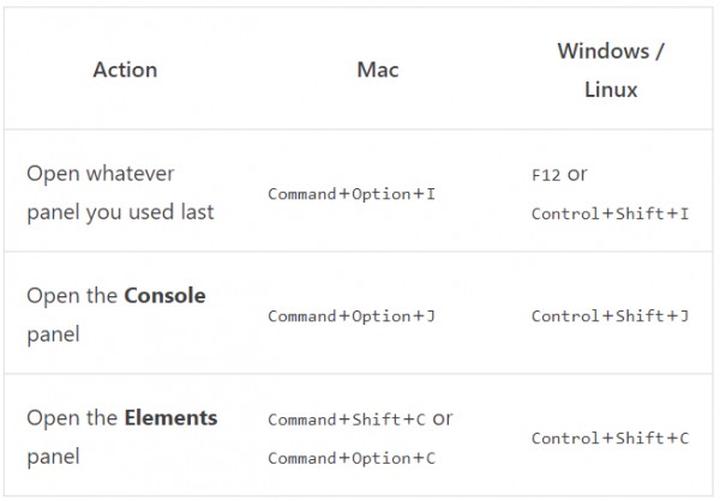Select the Command+Option+C shortcut text

(351, 459)
